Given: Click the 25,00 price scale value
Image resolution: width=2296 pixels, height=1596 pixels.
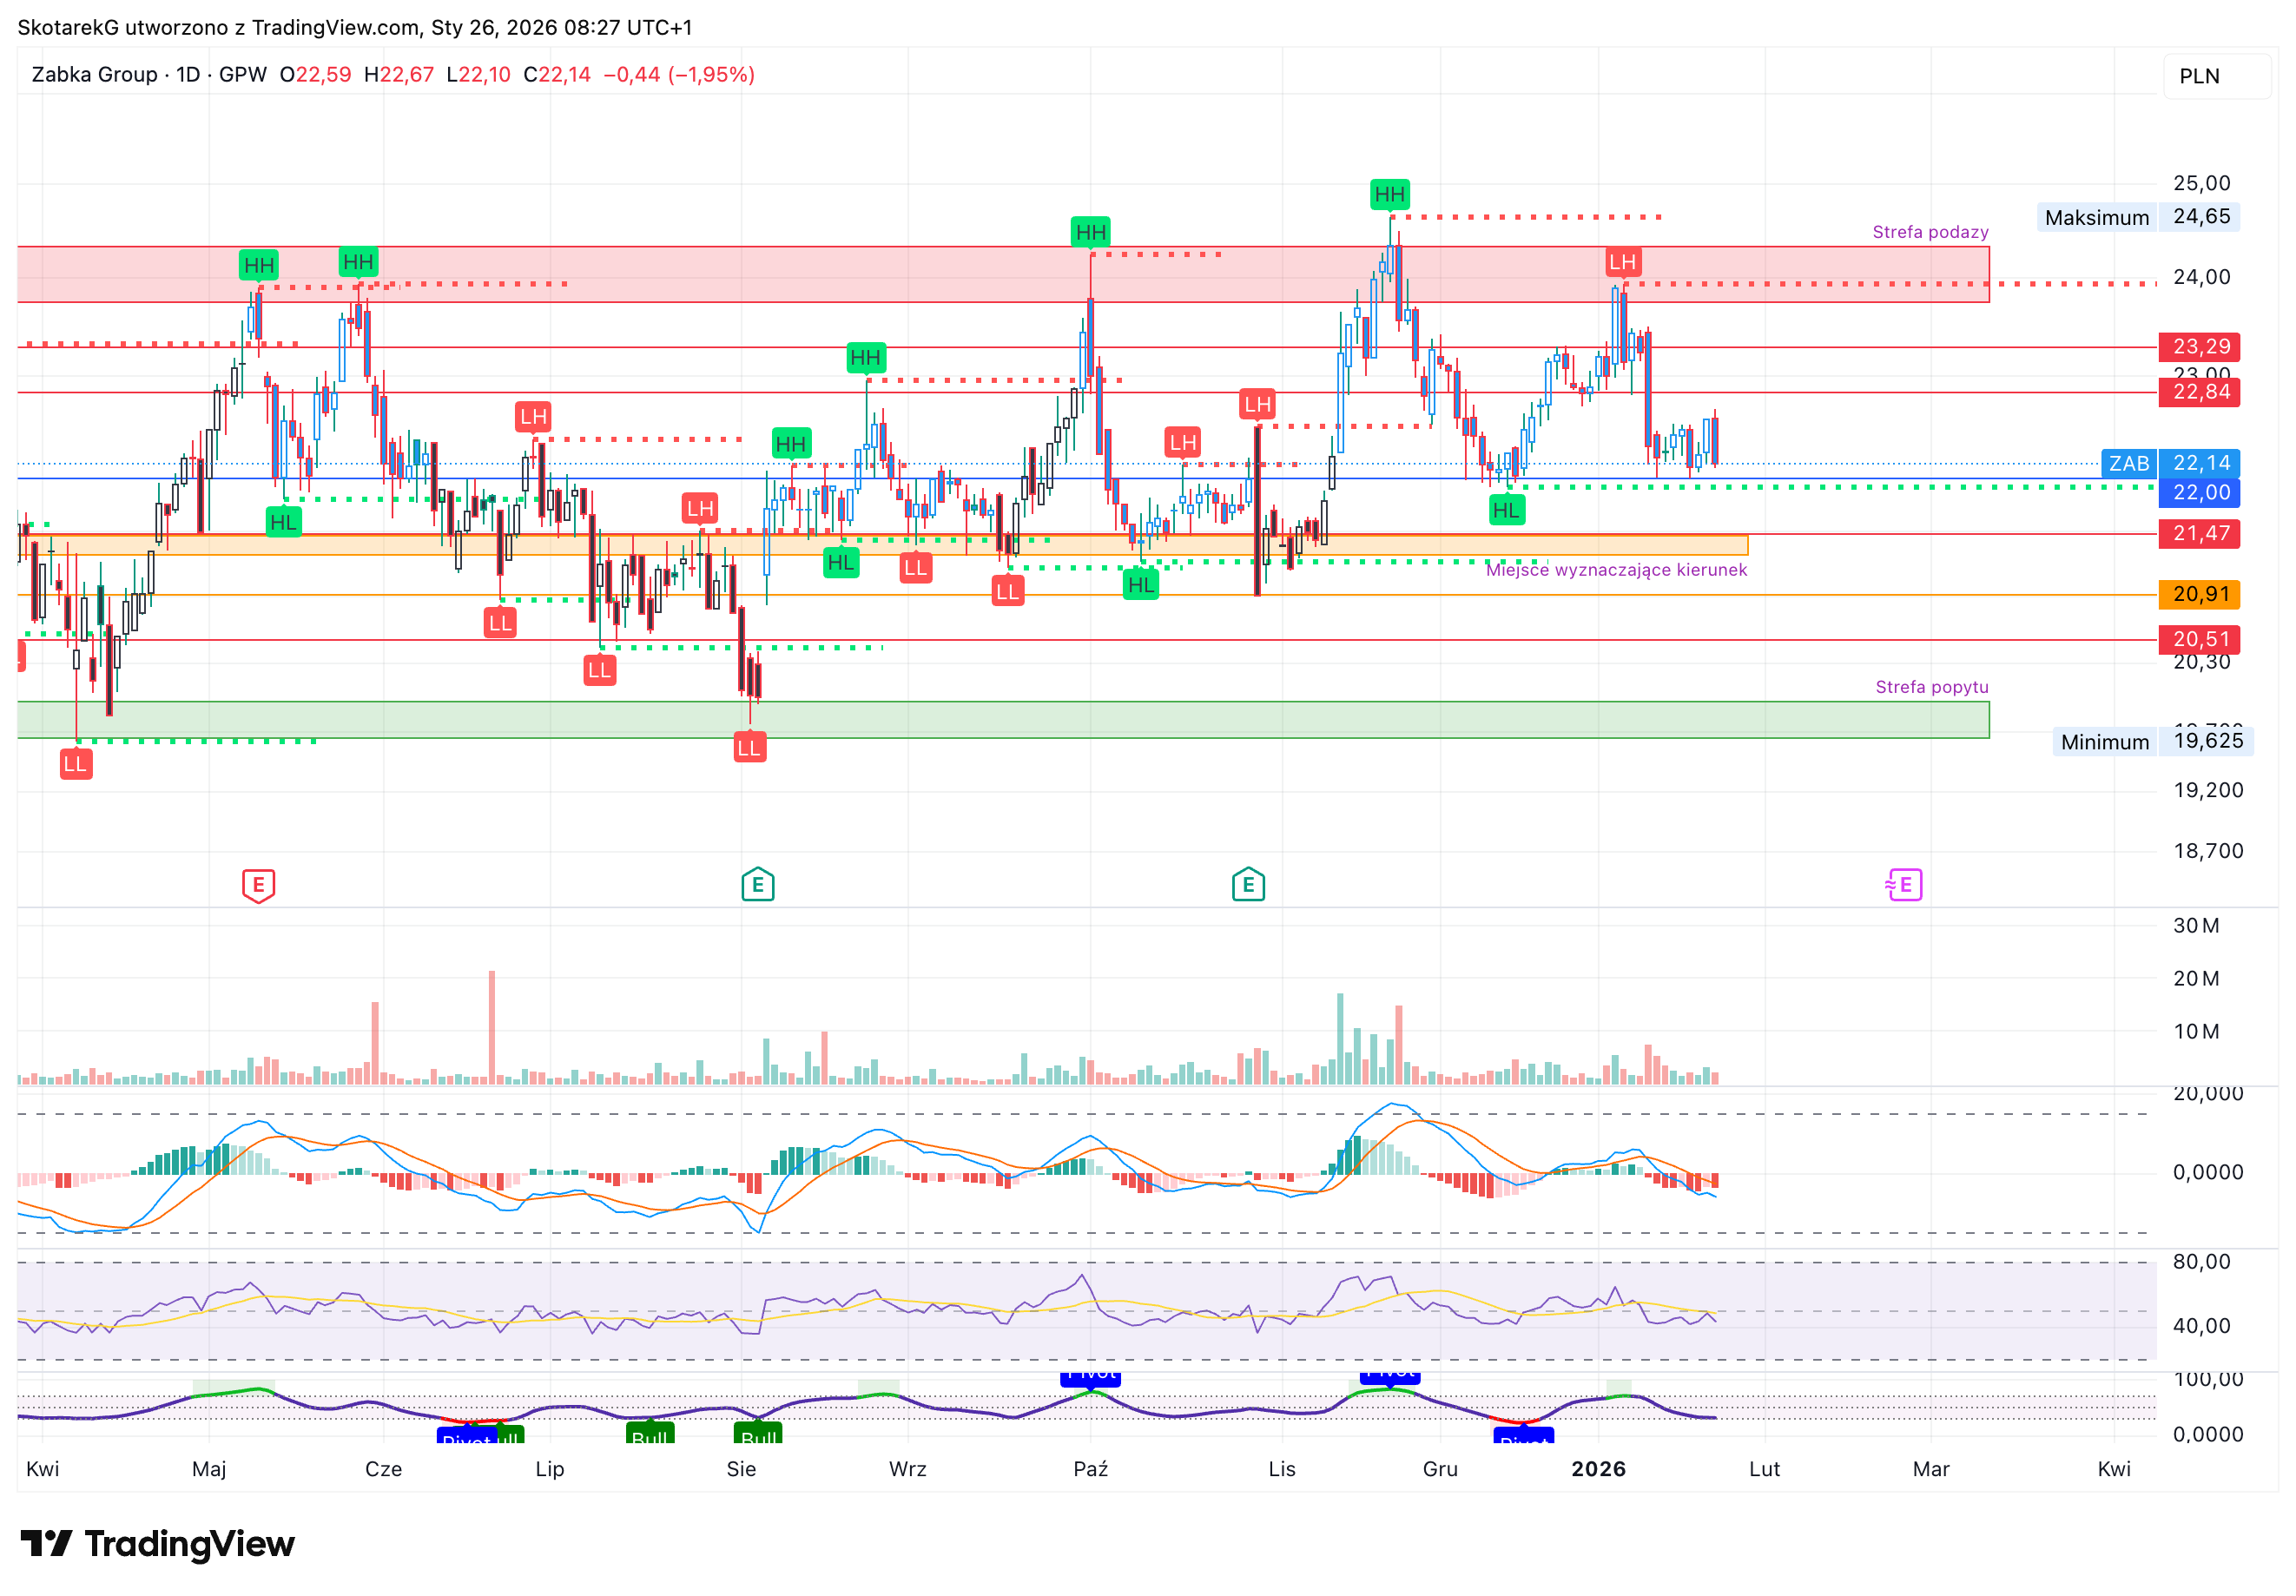Looking at the screenshot, I should pyautogui.click(x=2202, y=183).
